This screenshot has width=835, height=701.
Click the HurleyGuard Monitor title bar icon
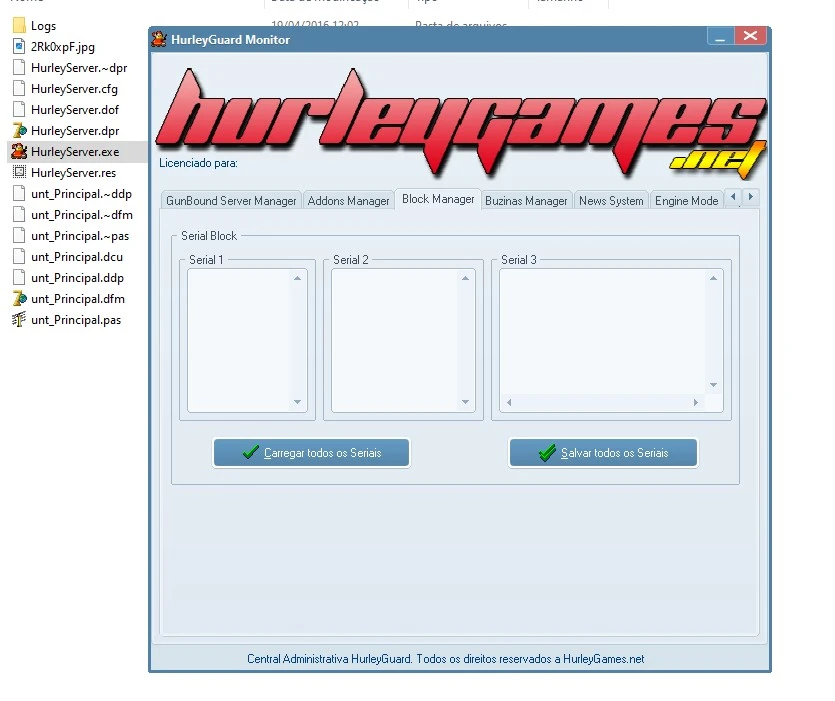coord(159,39)
